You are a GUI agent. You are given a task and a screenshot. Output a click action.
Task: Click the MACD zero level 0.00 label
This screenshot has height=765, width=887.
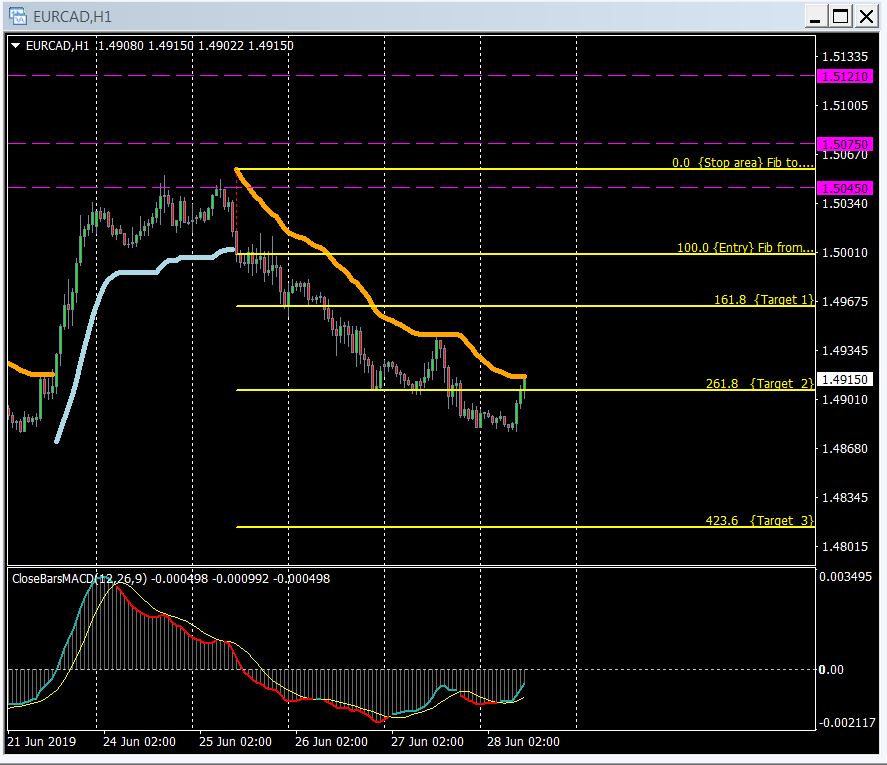coord(831,669)
